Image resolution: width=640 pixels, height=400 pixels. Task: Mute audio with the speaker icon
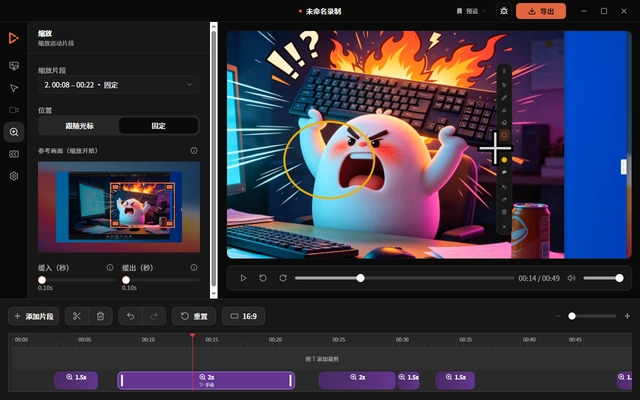(x=571, y=278)
